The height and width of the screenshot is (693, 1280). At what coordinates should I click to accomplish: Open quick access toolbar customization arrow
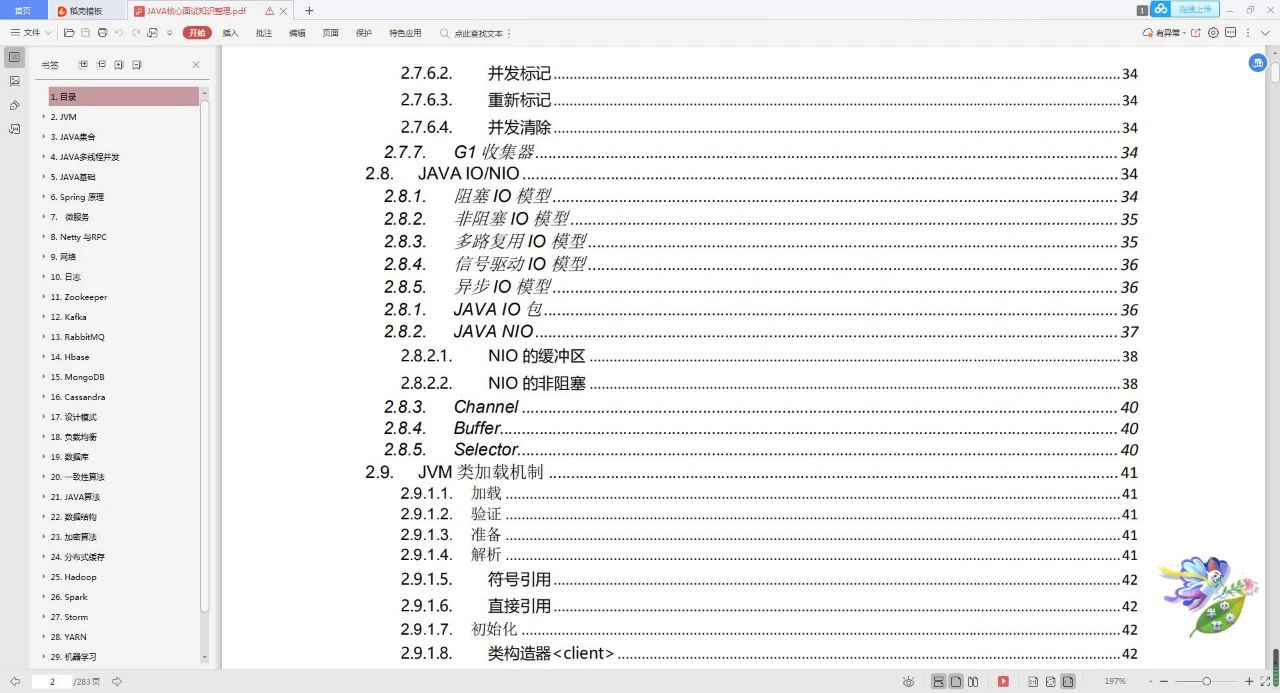[x=169, y=33]
